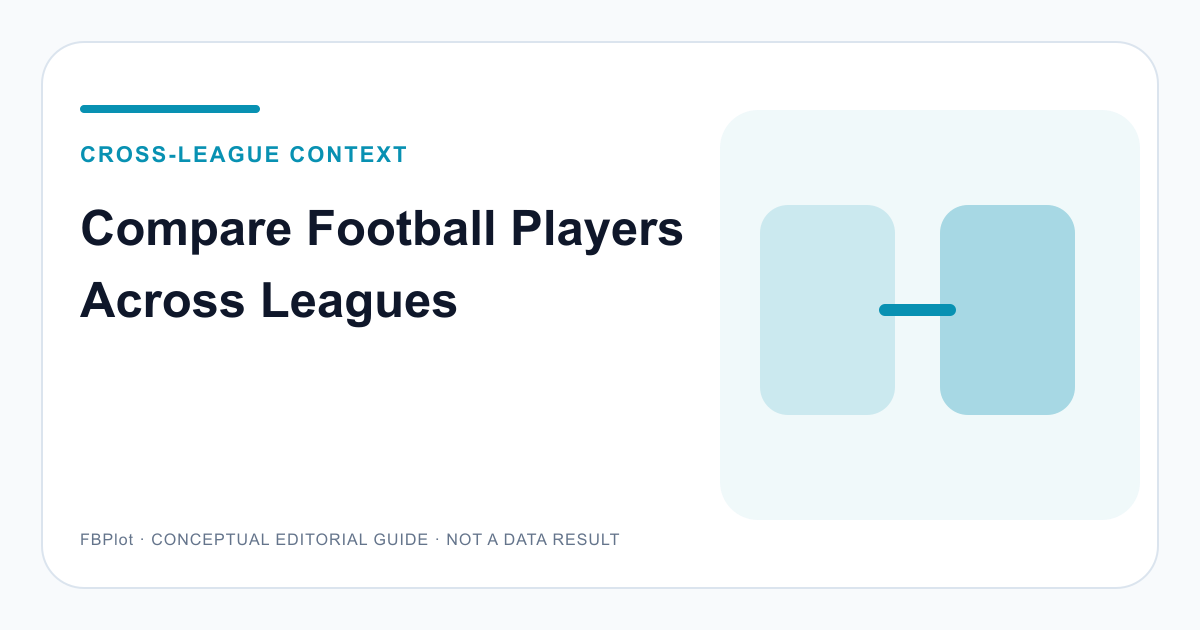Click the right darker teal rounded rectangle
The height and width of the screenshot is (630, 1200).
[1007, 310]
